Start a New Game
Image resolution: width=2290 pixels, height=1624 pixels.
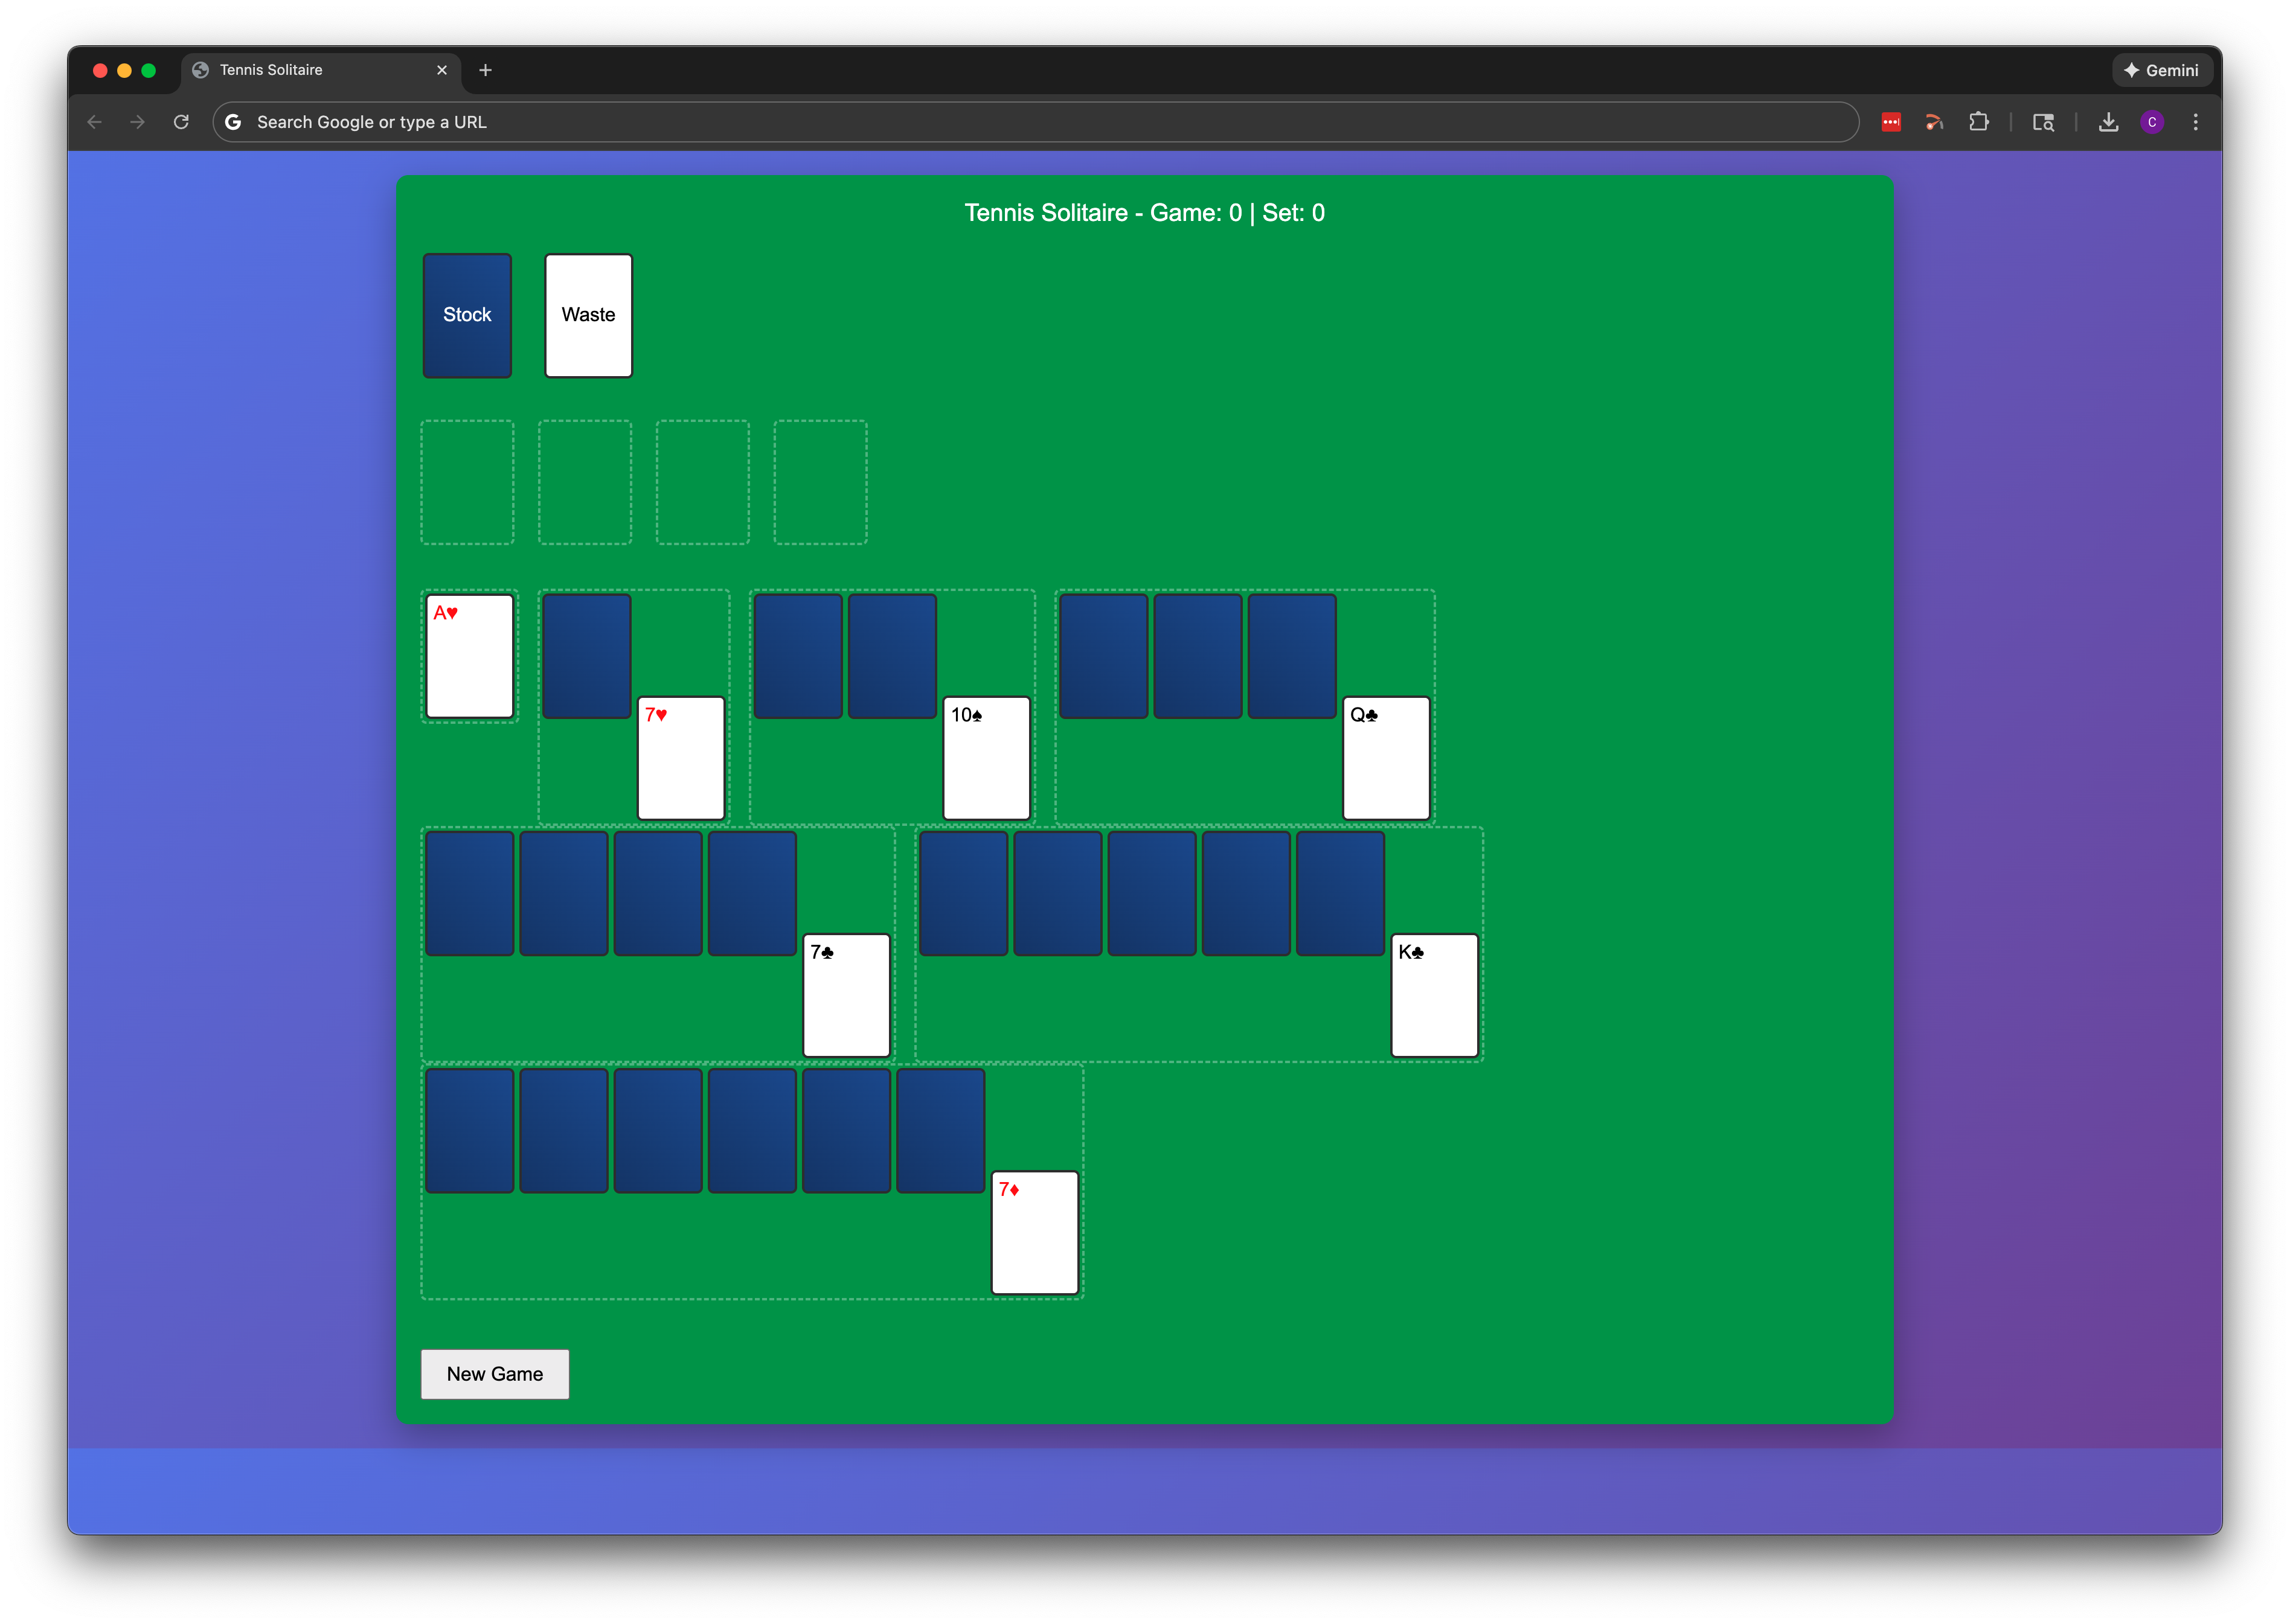pyautogui.click(x=494, y=1374)
